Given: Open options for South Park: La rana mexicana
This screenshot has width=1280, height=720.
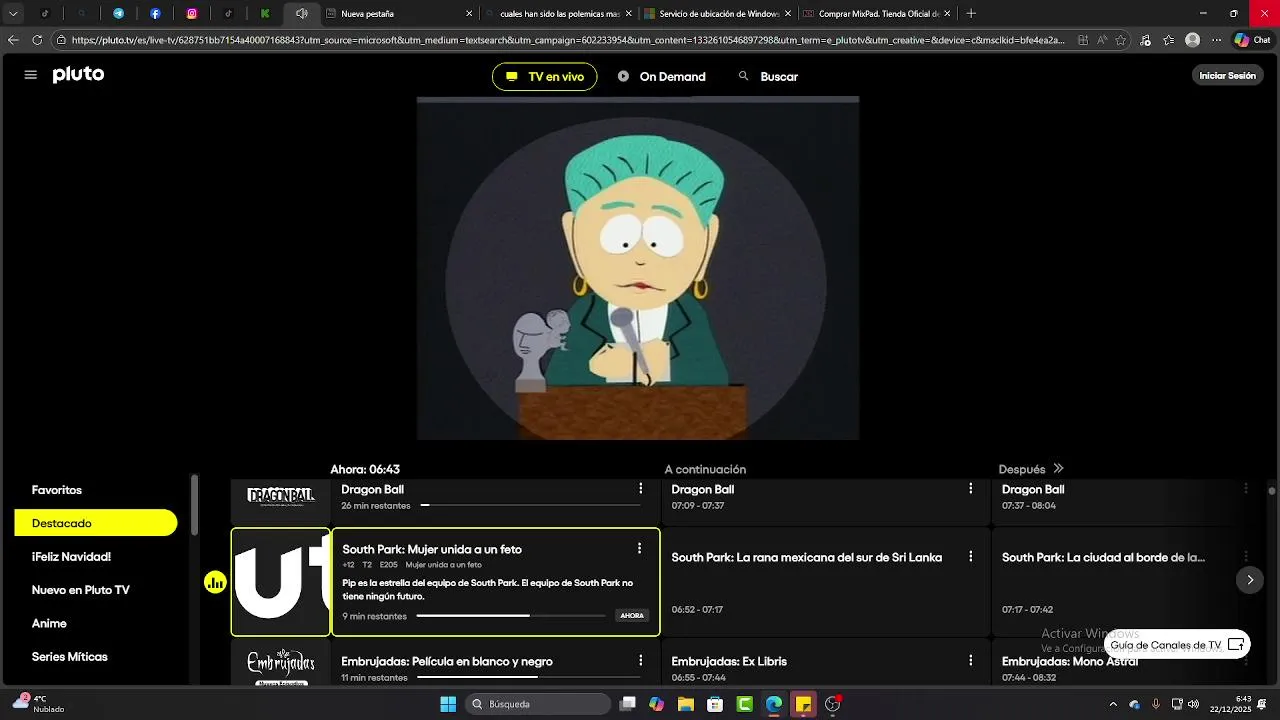Looking at the screenshot, I should tap(970, 557).
